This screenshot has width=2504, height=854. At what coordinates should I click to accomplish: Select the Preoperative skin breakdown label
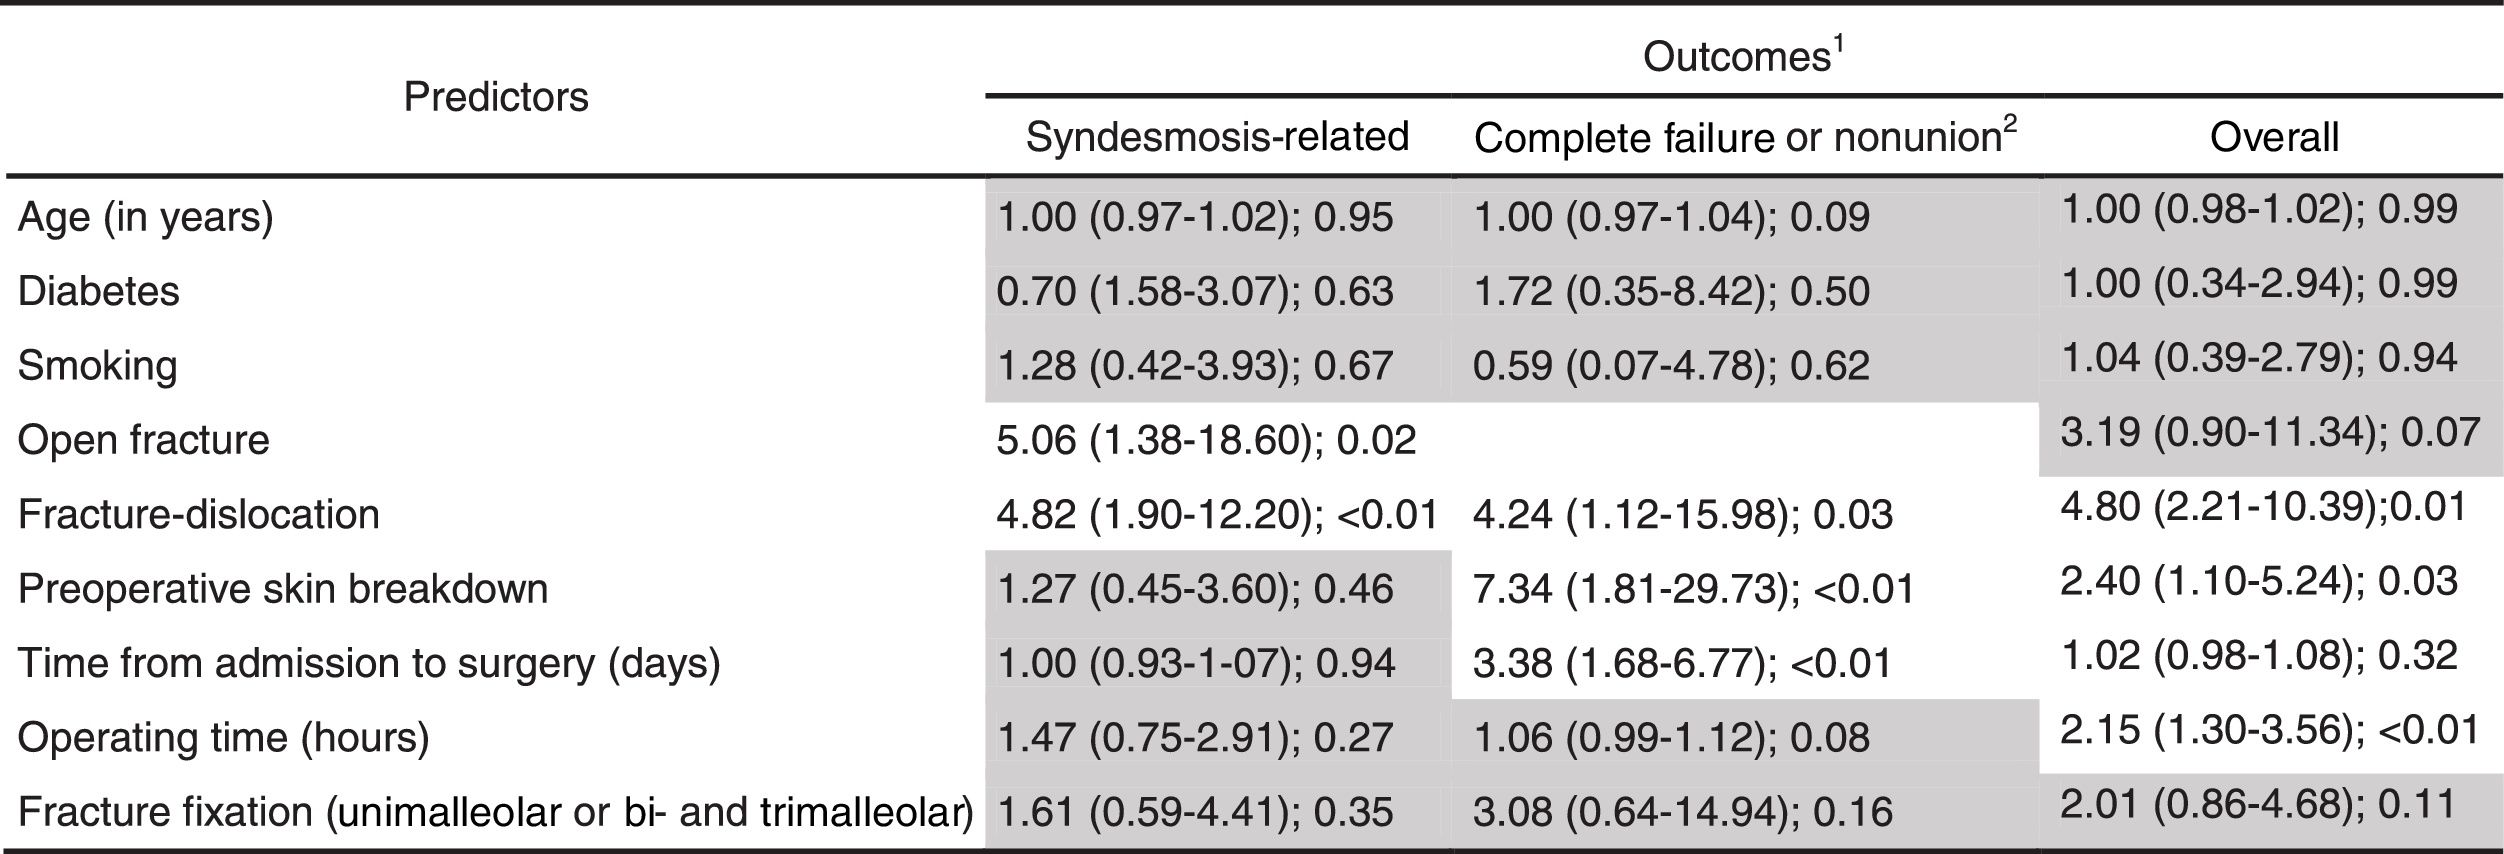point(283,589)
